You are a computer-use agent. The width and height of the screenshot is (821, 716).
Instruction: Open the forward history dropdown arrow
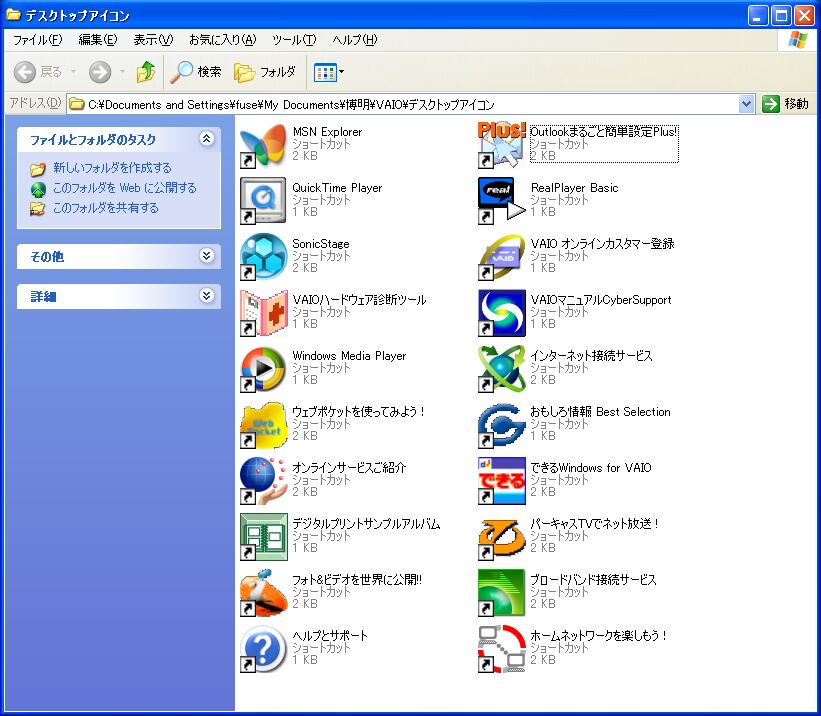point(123,72)
